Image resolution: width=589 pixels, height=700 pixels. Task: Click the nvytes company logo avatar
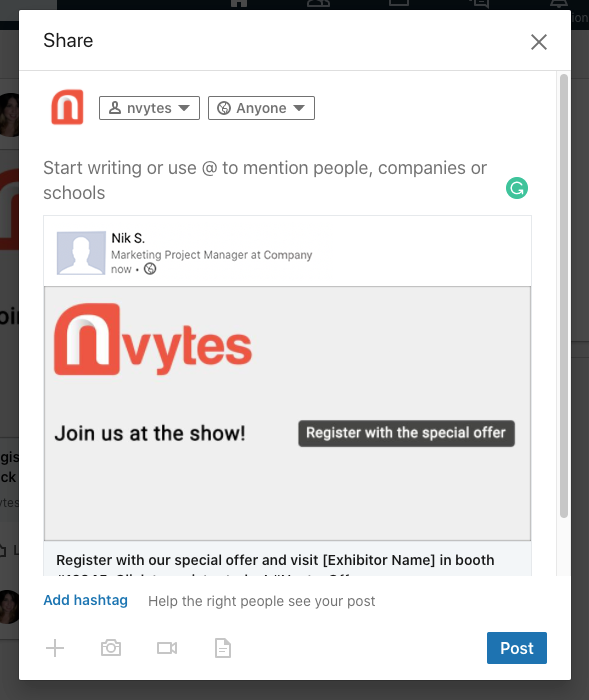67,107
